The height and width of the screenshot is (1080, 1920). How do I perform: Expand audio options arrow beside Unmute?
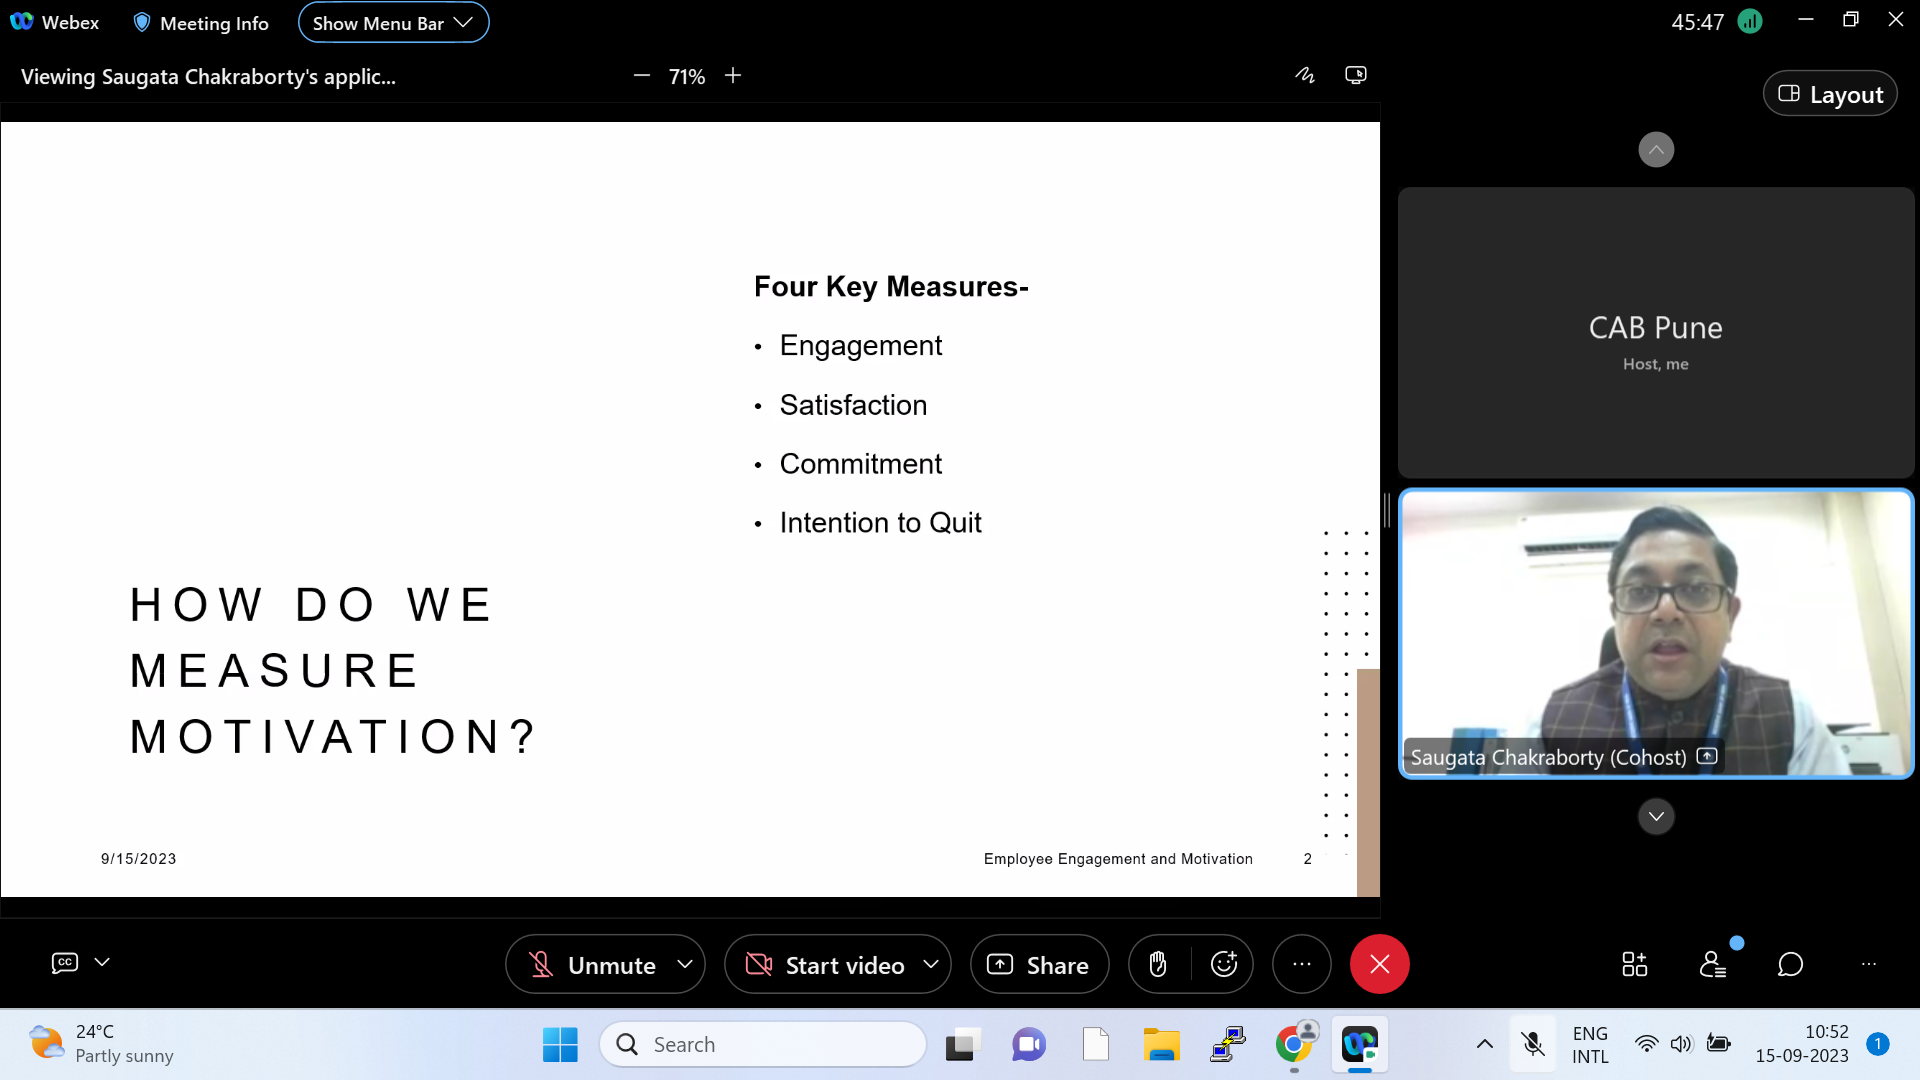tap(685, 964)
